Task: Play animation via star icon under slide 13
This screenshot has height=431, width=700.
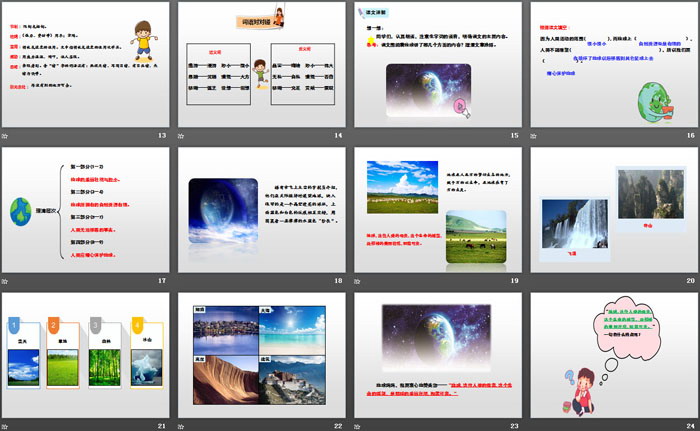Action: [5, 136]
